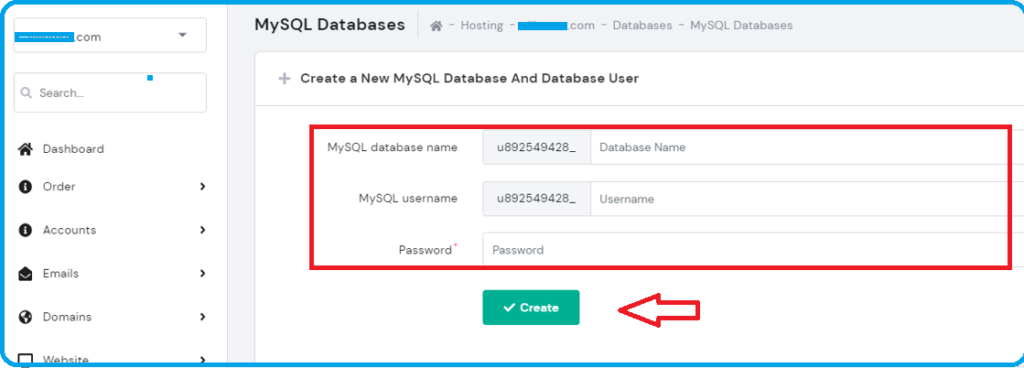Expand the Order submenu chevron
The height and width of the screenshot is (368, 1024).
click(202, 187)
